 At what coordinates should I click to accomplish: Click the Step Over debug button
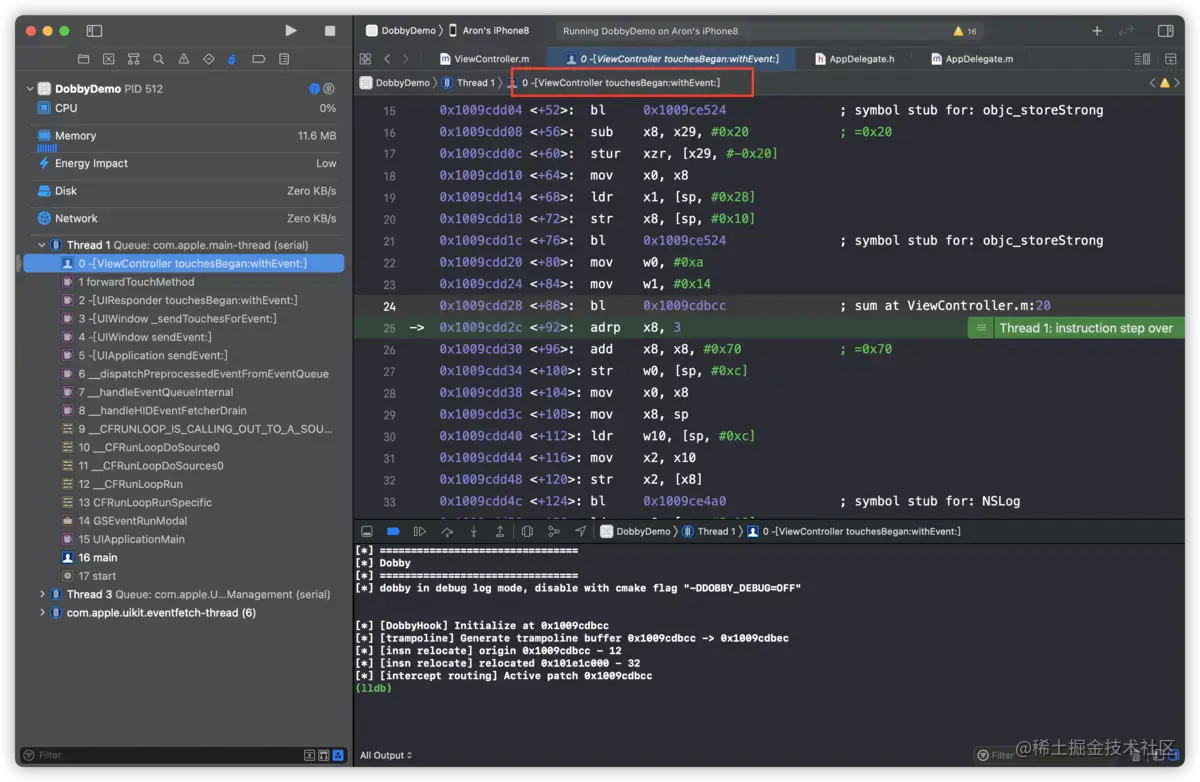(x=447, y=531)
